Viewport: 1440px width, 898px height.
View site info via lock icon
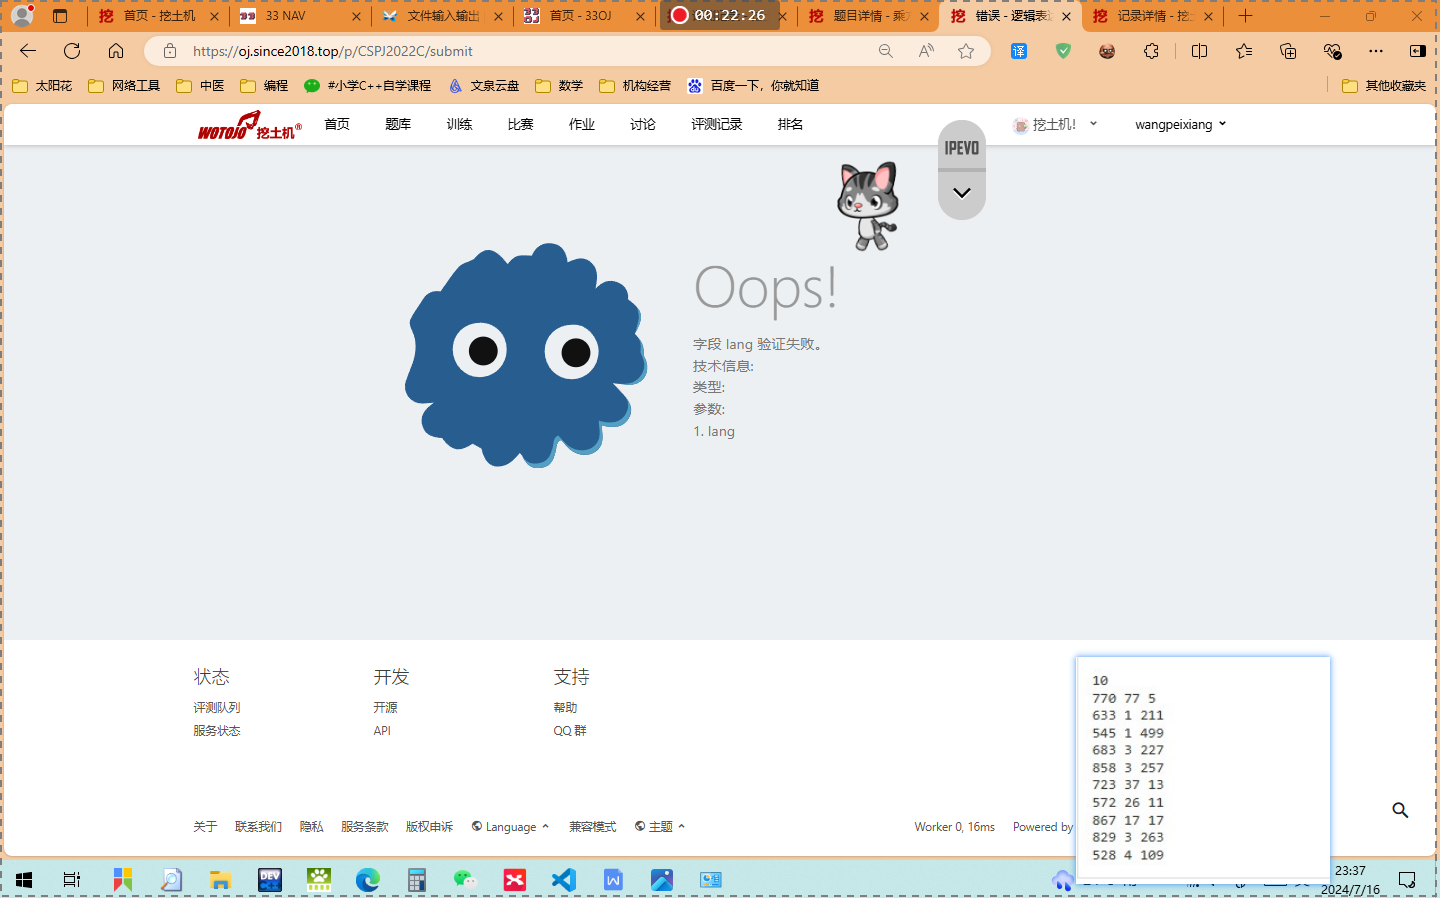point(170,51)
